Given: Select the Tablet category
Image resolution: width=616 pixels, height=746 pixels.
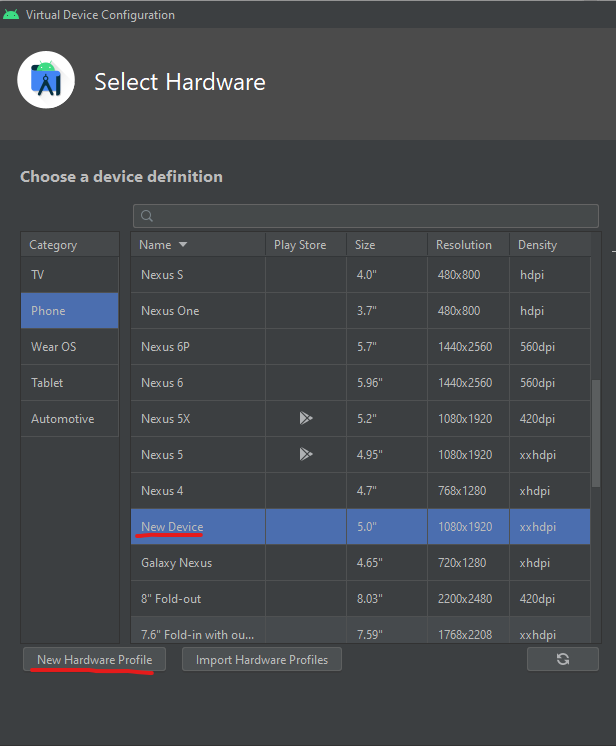Looking at the screenshot, I should (x=70, y=383).
